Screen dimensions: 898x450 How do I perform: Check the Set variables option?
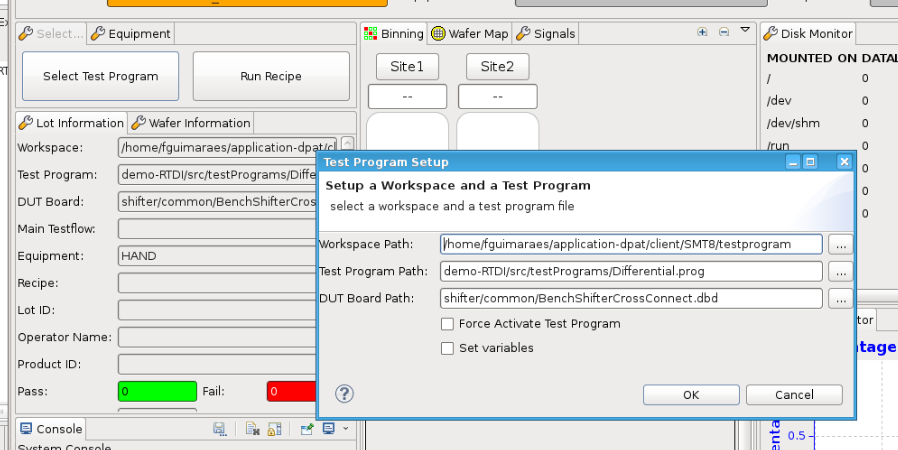click(447, 348)
